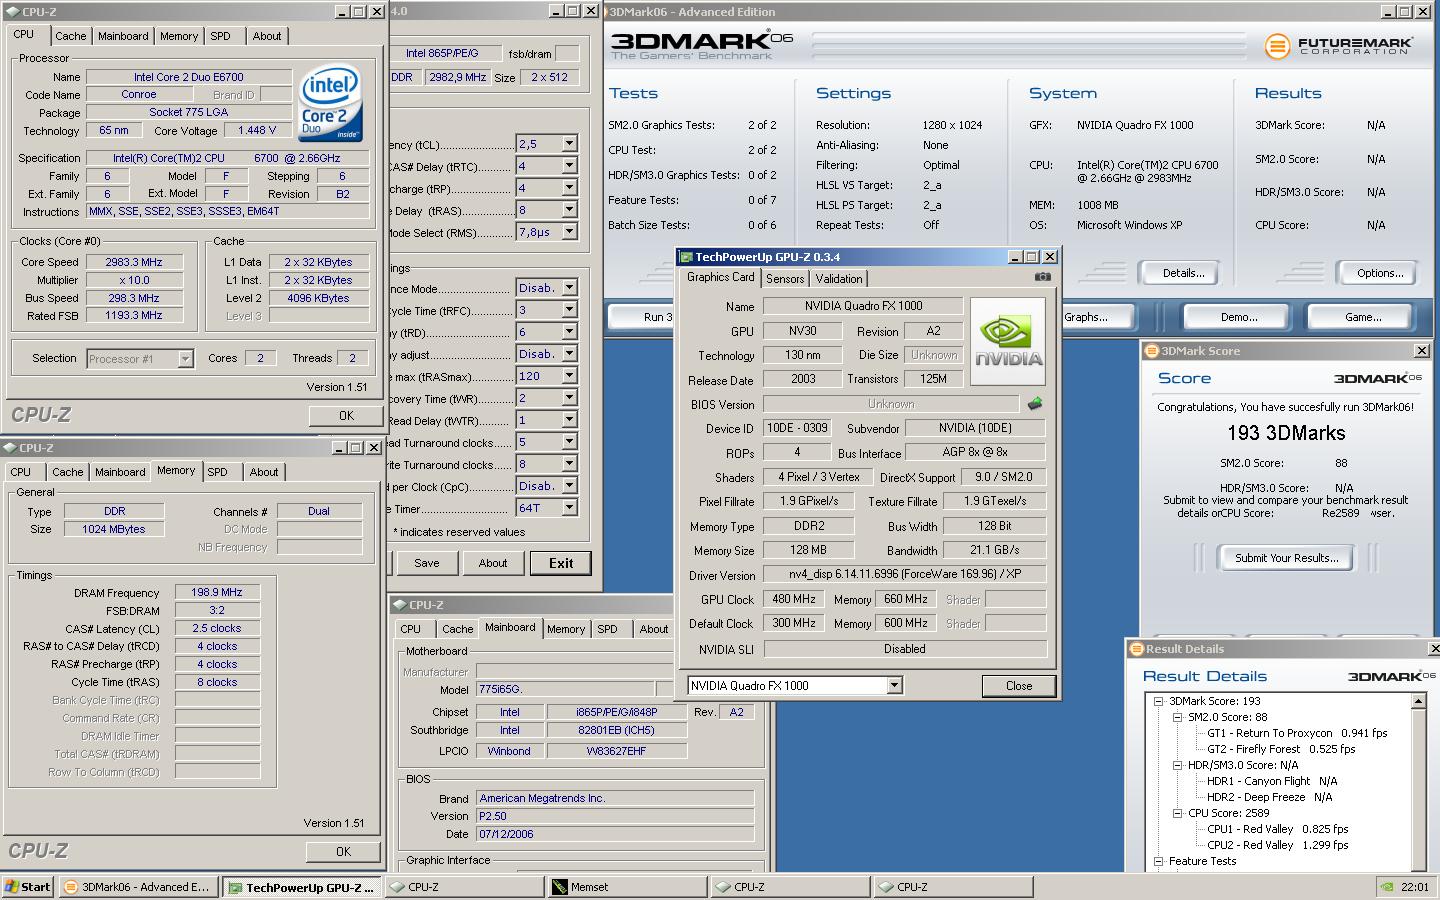This screenshot has height=900, width=1440.
Task: Collapse the HDR/SM3.0 Score node
Action: [x=1177, y=765]
